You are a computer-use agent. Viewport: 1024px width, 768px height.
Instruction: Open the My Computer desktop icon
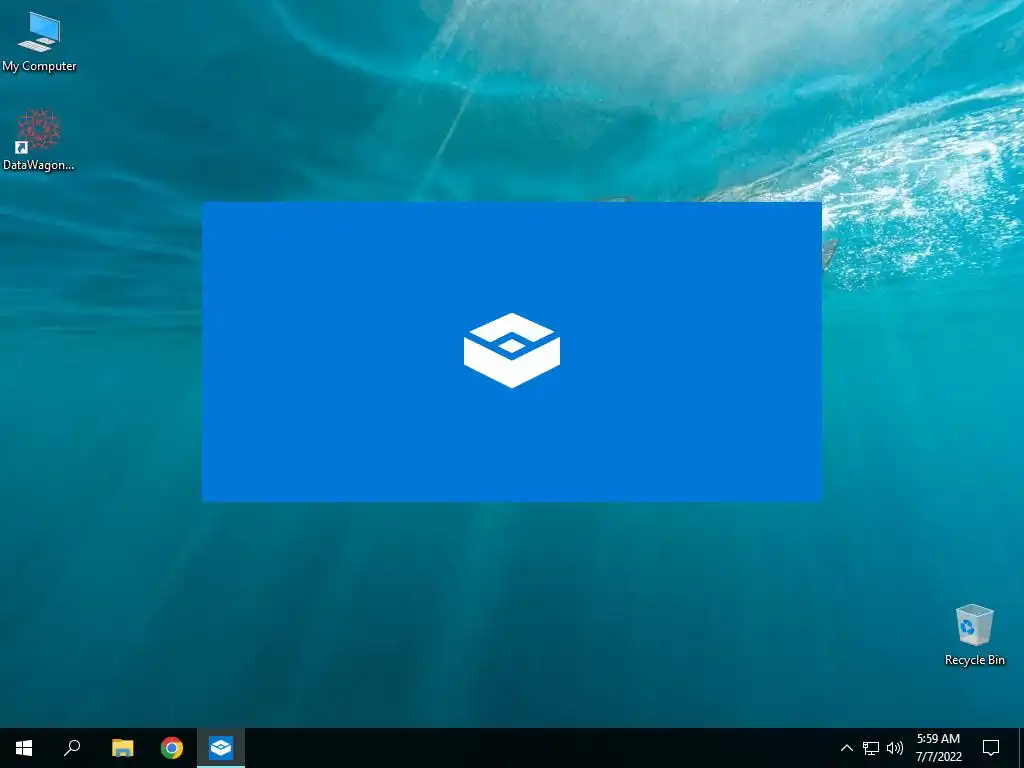coord(39,41)
